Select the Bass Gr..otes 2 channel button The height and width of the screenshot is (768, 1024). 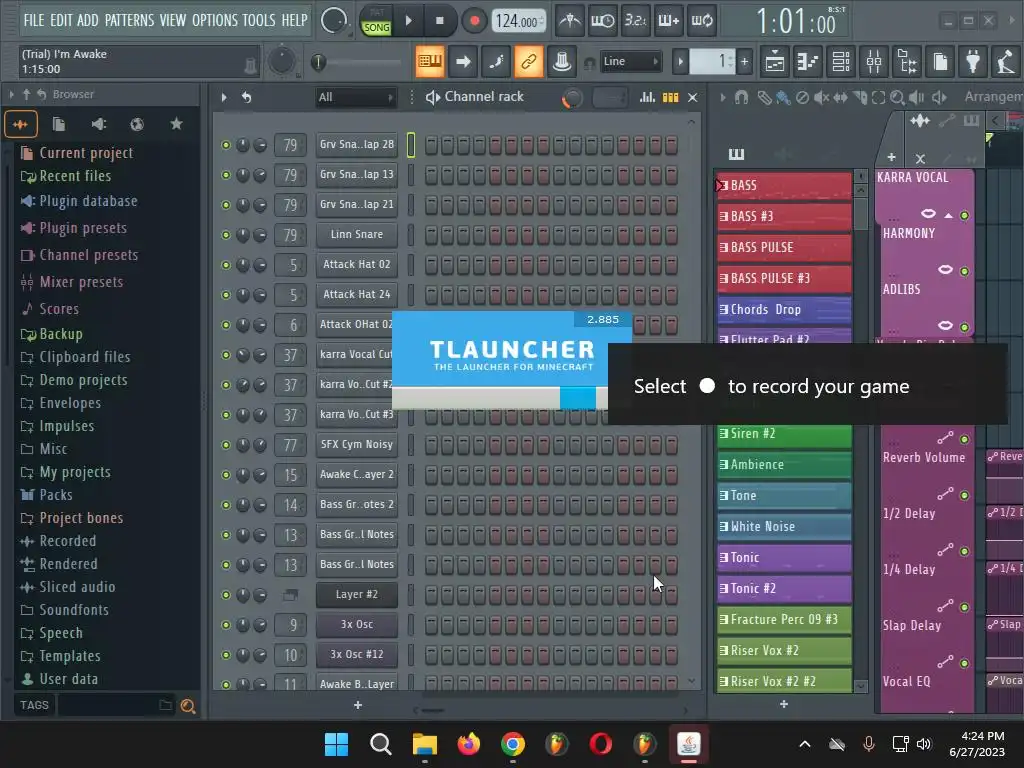point(357,505)
